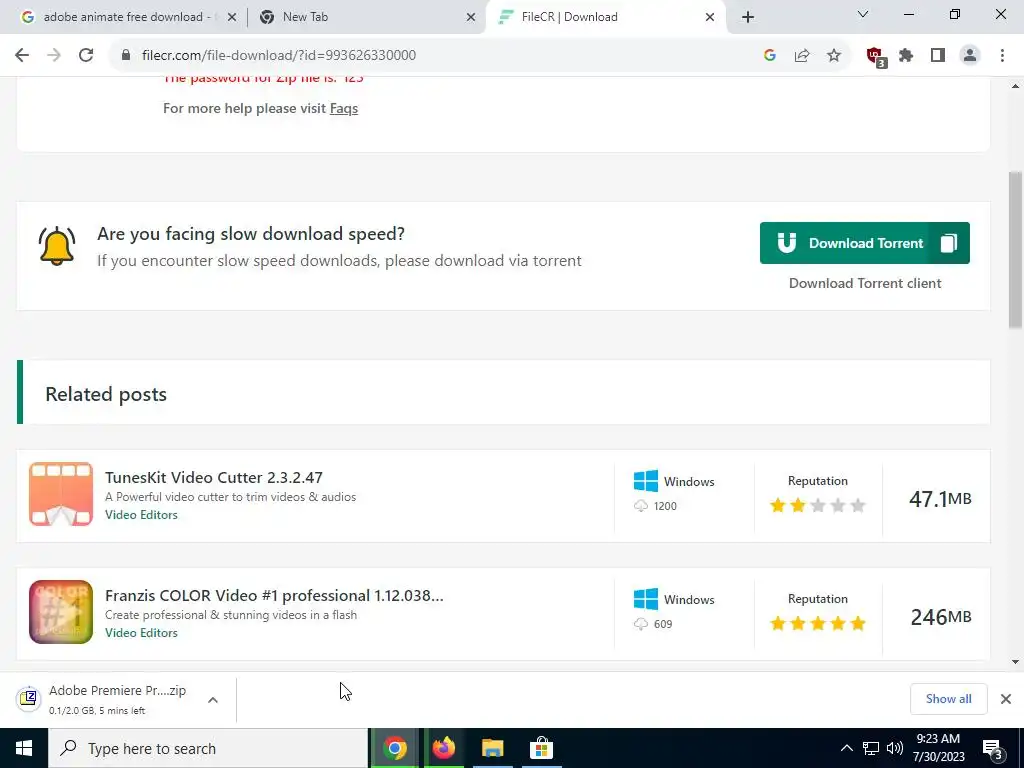Close the downloads bar
Screen dimensions: 1024x768
1006,699
